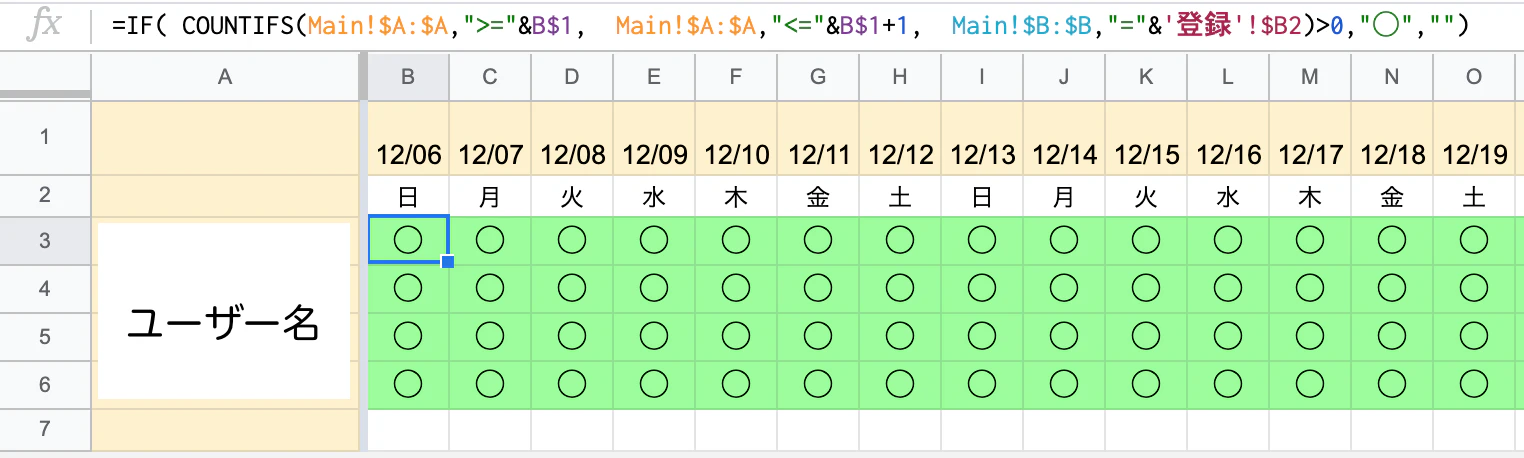Click the 水 weekday cell under 12/09
1524x458 pixels.
point(654,197)
